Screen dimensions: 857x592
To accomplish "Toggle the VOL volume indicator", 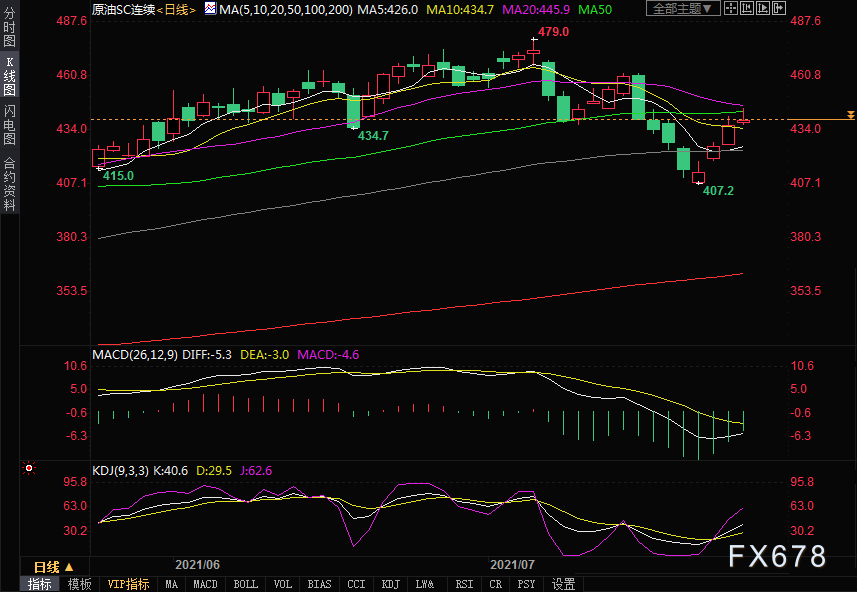I will (283, 584).
